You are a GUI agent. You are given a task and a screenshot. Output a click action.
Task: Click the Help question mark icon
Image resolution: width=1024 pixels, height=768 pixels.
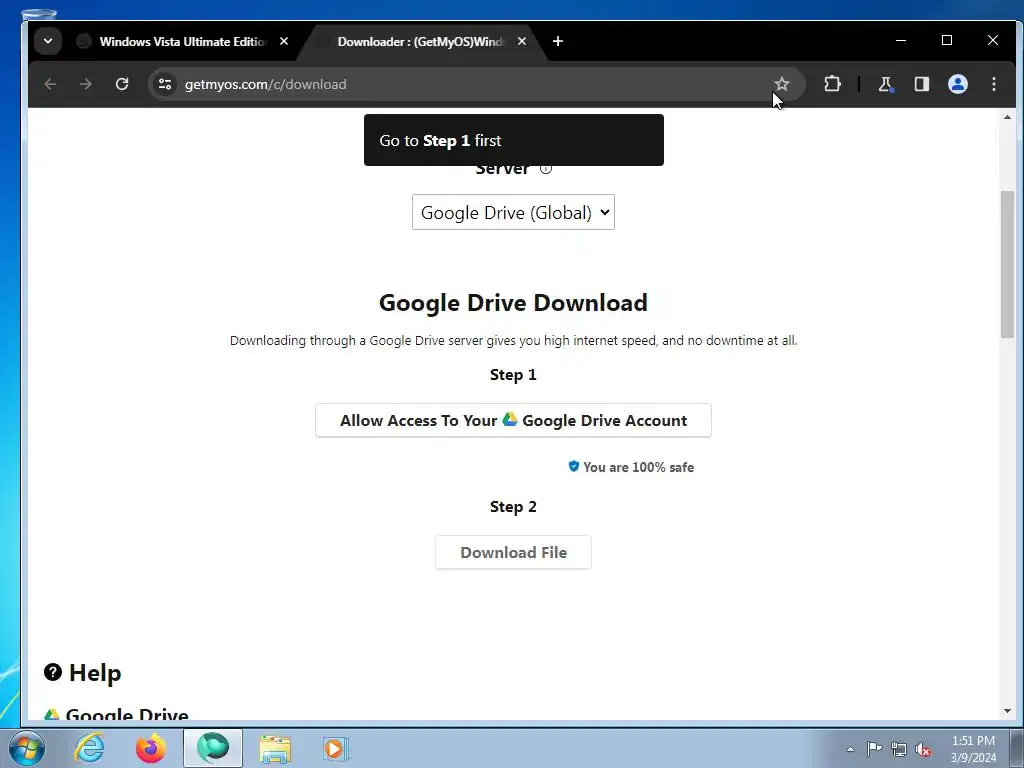pos(53,672)
